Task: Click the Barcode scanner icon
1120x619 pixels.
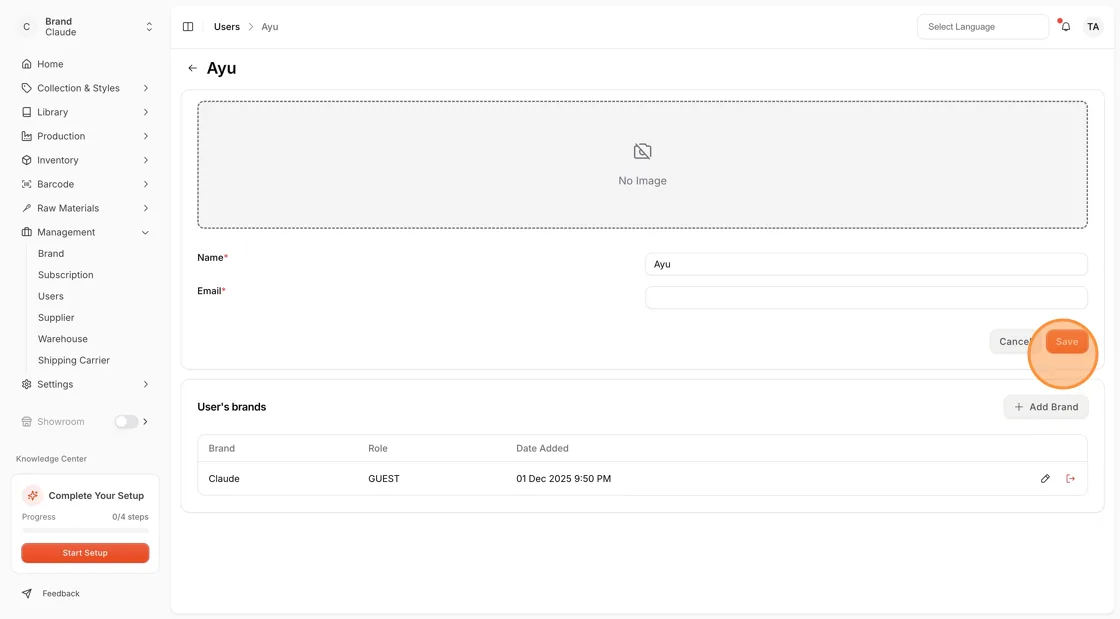Action: [x=26, y=184]
